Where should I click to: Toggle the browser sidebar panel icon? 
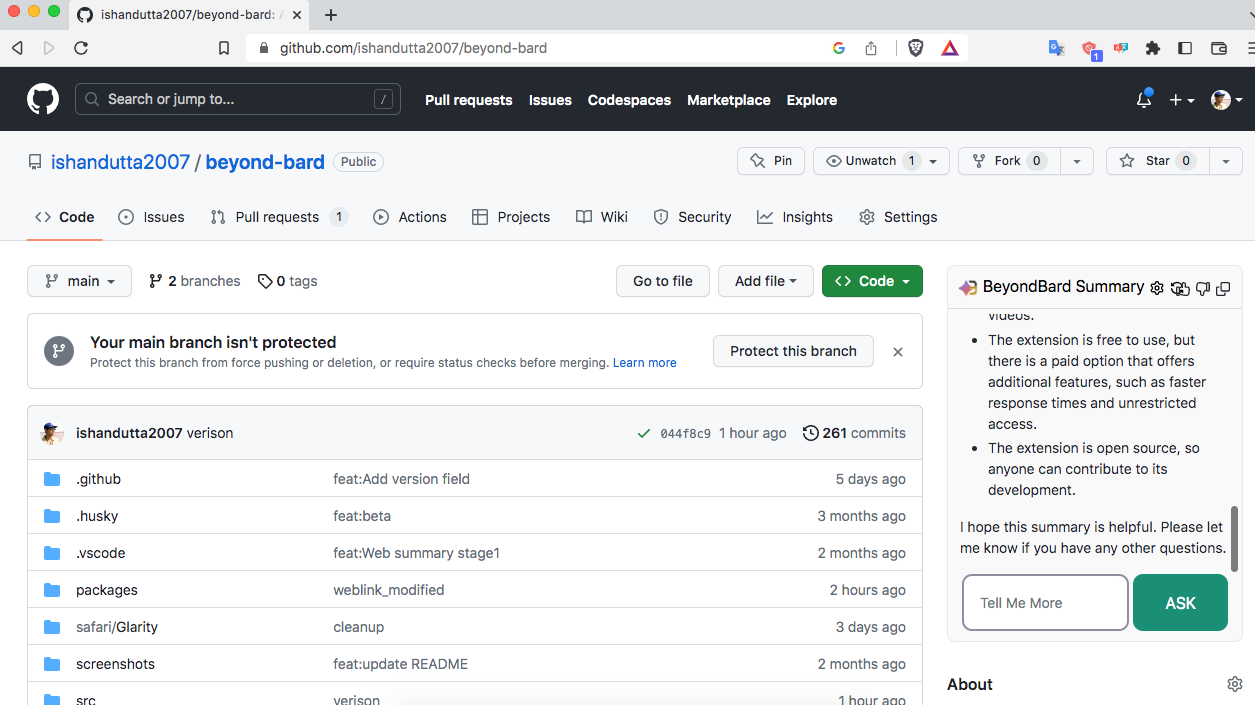click(x=1185, y=48)
